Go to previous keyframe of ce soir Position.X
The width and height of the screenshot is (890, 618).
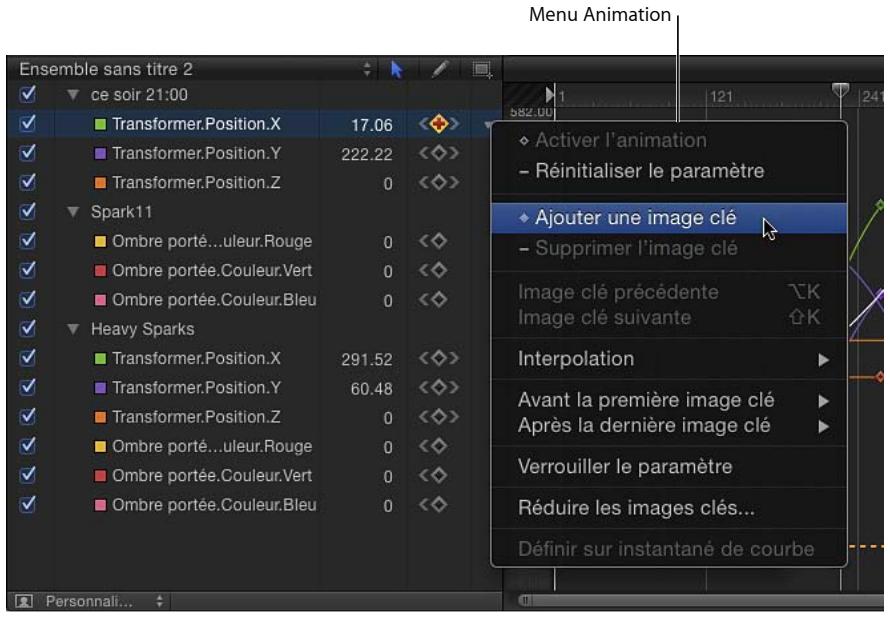pyautogui.click(x=423, y=124)
